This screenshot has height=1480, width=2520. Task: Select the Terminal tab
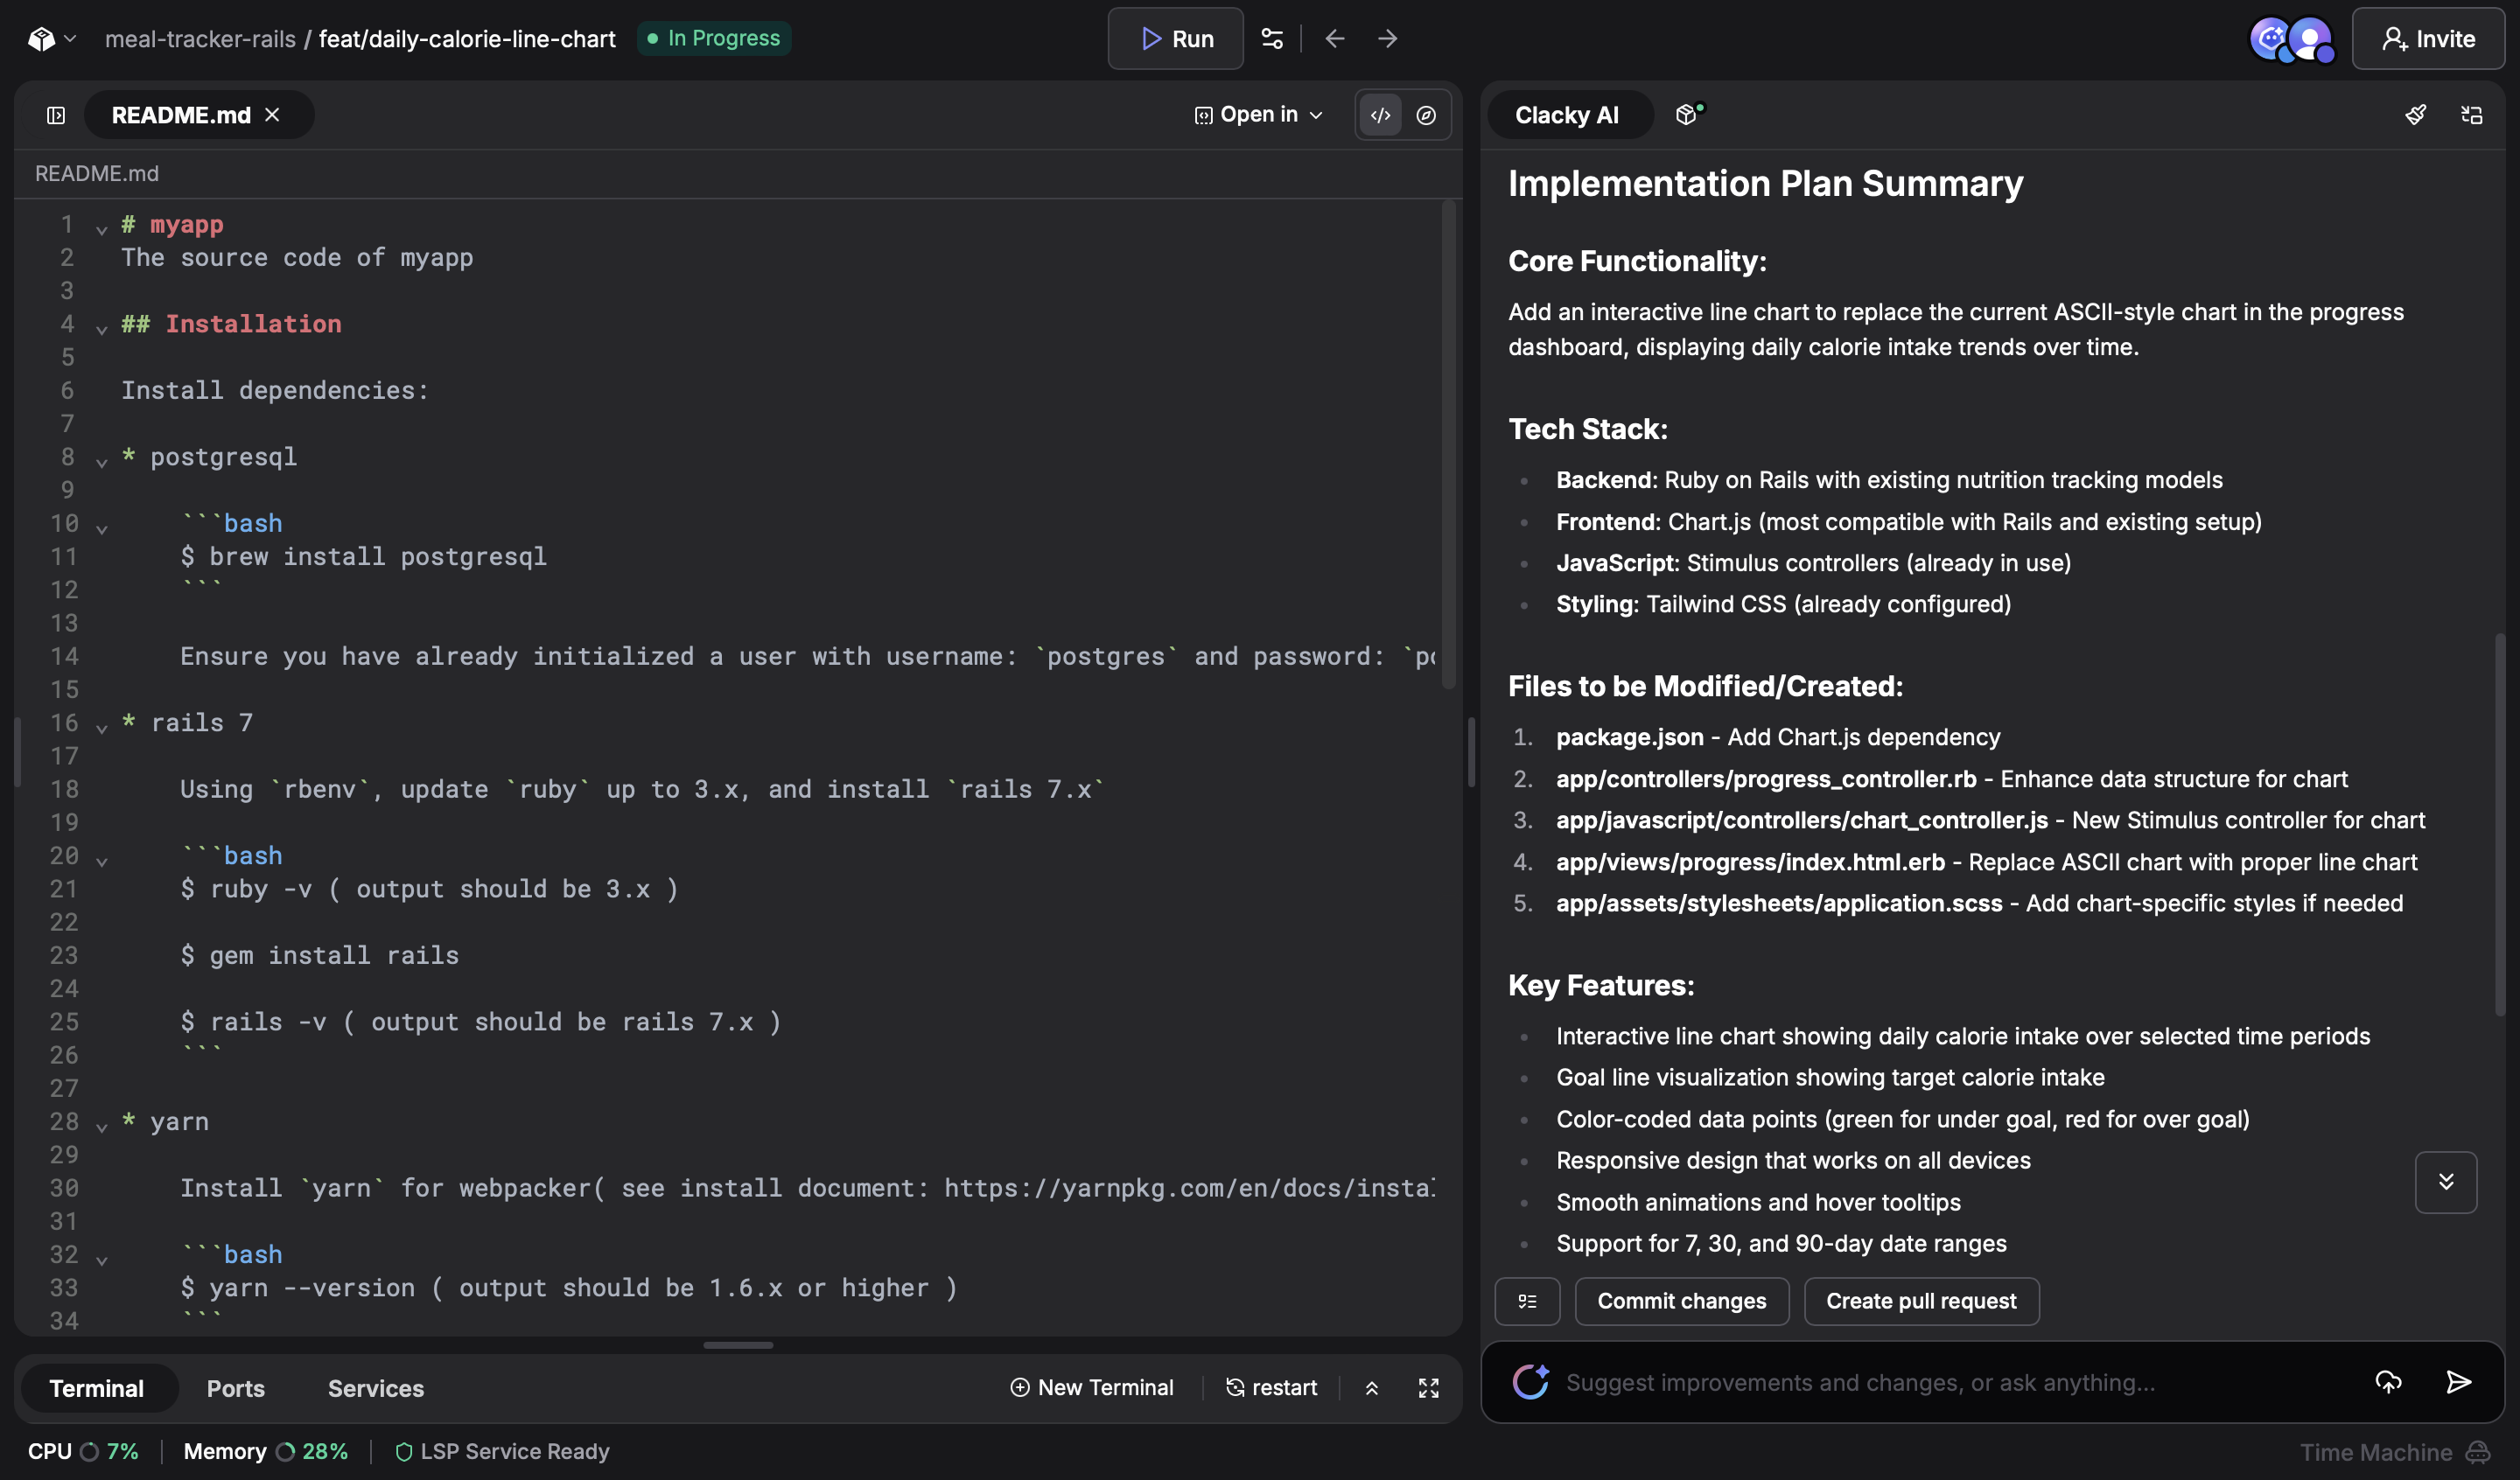[x=97, y=1388]
